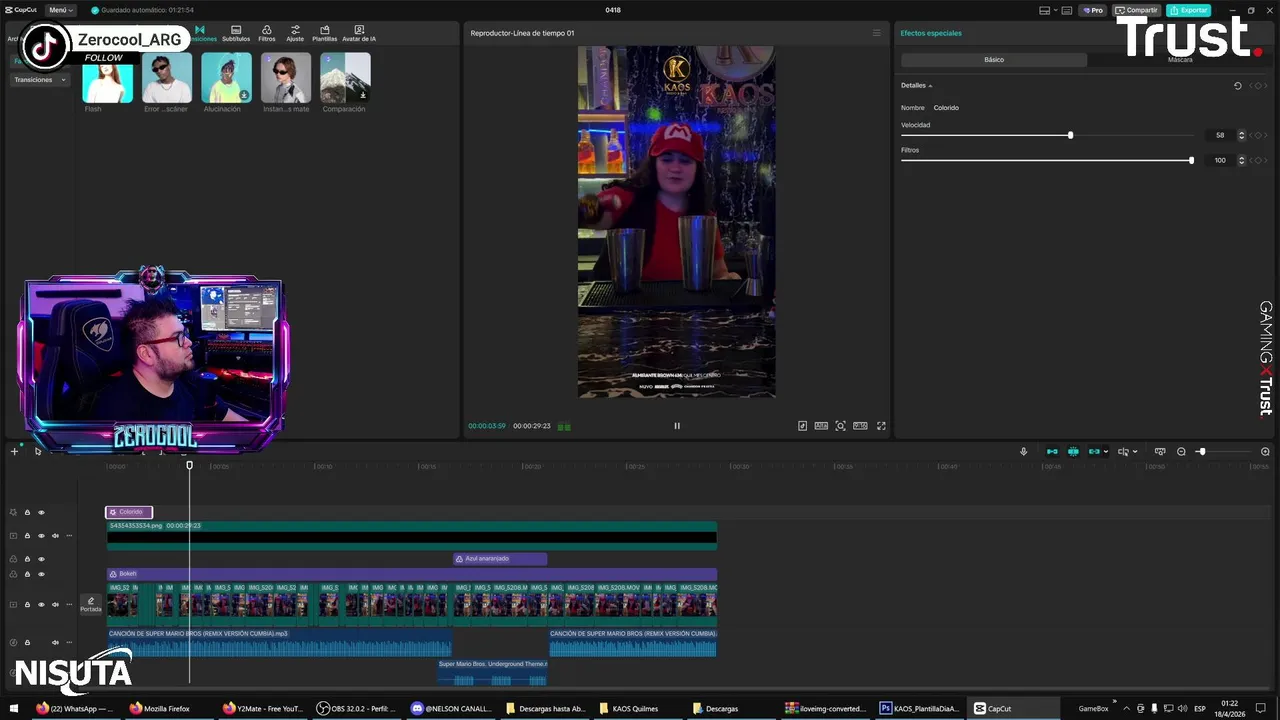This screenshot has height=720, width=1280.
Task: Switch to the Básico tab
Action: click(994, 60)
